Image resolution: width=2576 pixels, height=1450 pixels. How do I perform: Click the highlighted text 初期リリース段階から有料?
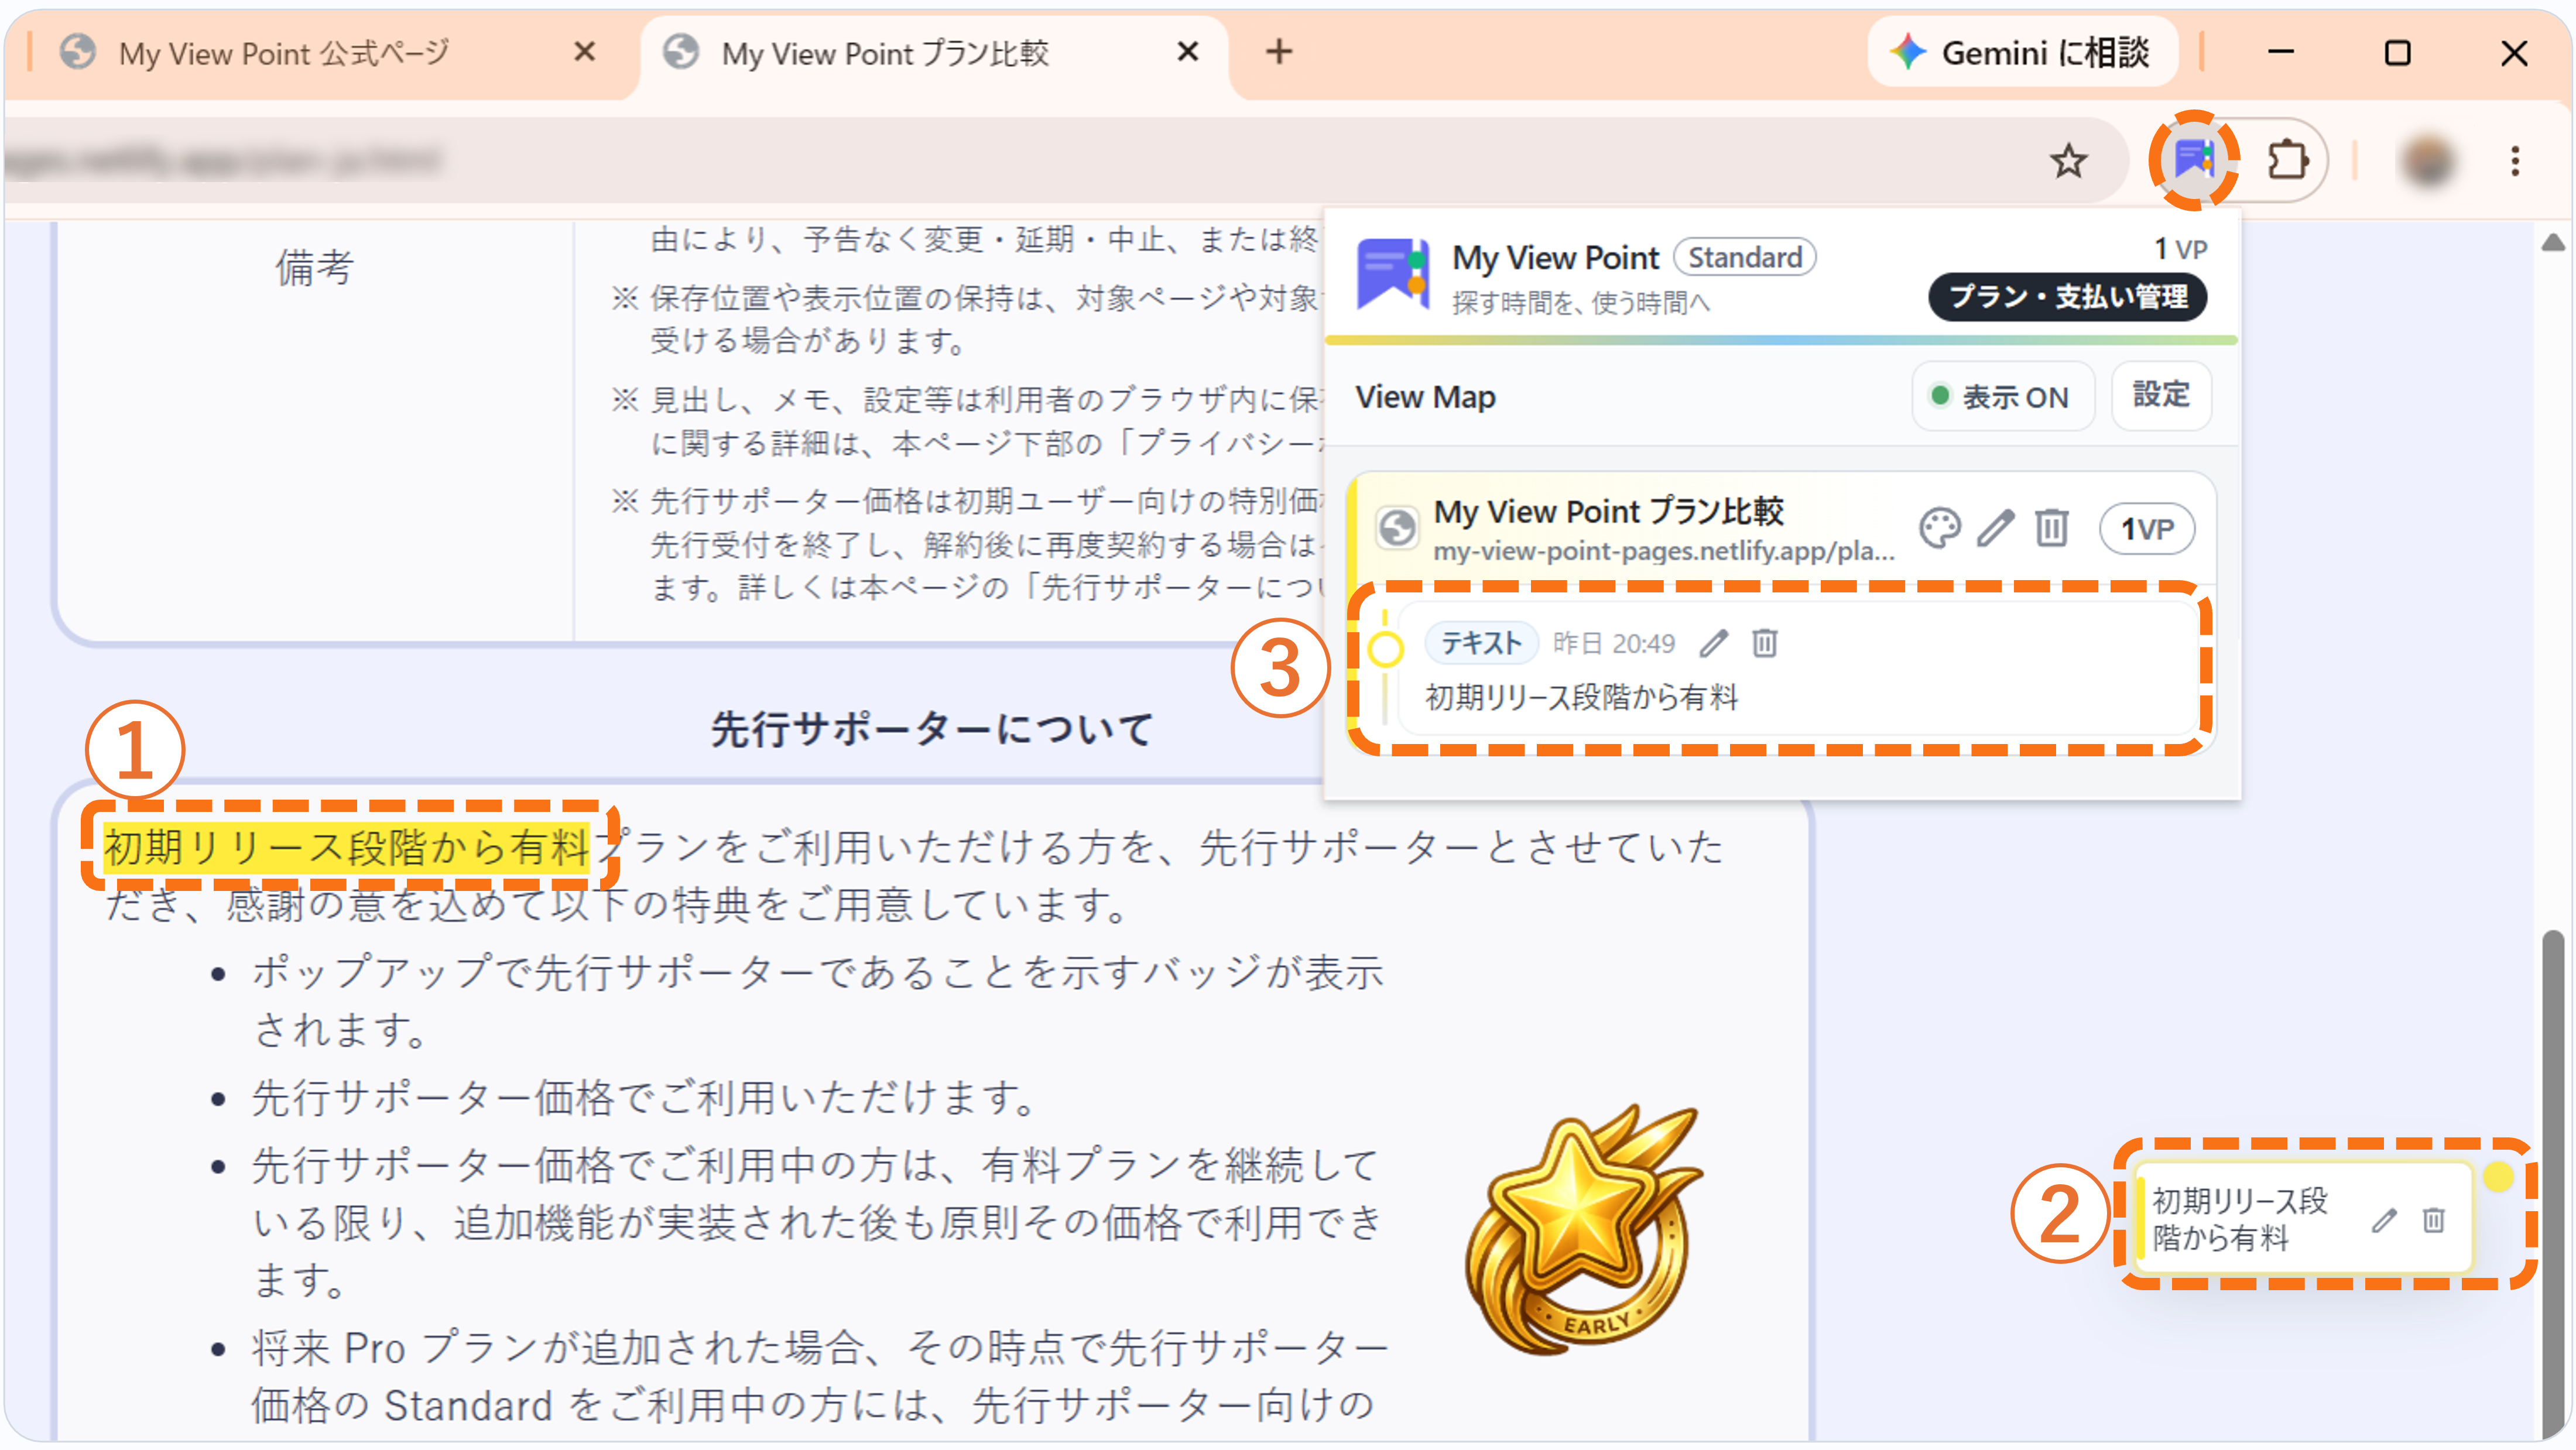[x=347, y=847]
